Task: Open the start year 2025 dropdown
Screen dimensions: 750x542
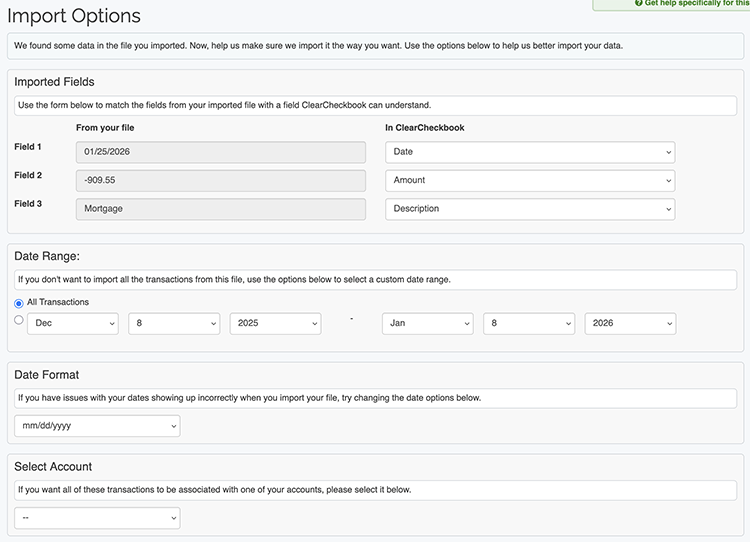Action: point(276,323)
